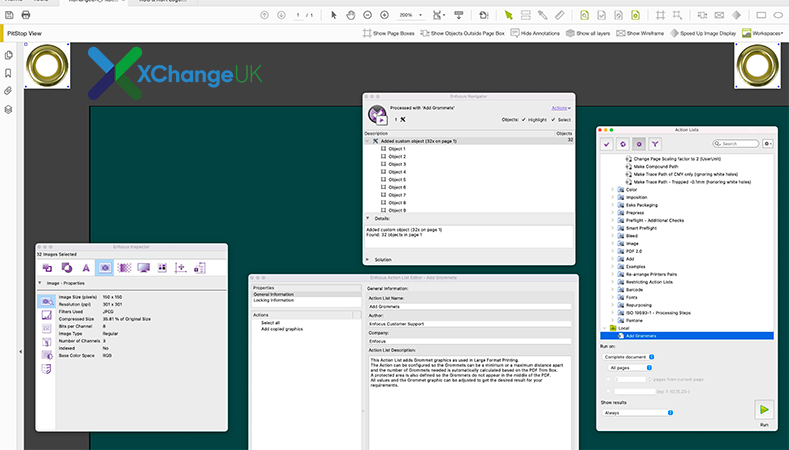Open the Workspaces dropdown
Viewport: 789px width, 450px height.
click(x=762, y=33)
